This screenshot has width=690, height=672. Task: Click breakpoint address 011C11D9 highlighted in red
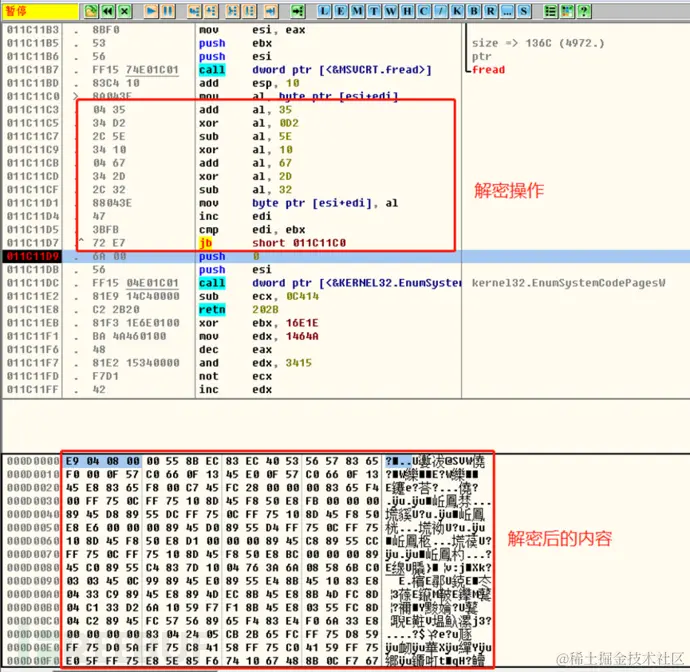pos(32,256)
